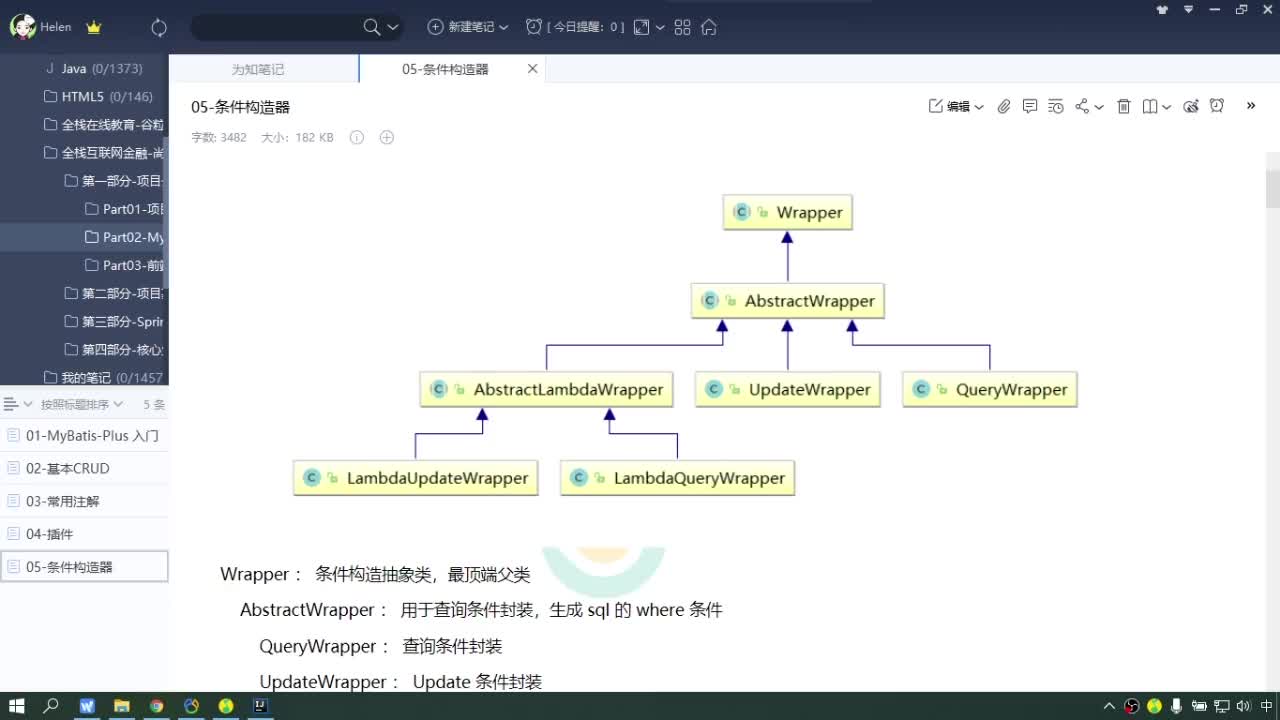
Task: Click the share icon
Action: click(1082, 106)
